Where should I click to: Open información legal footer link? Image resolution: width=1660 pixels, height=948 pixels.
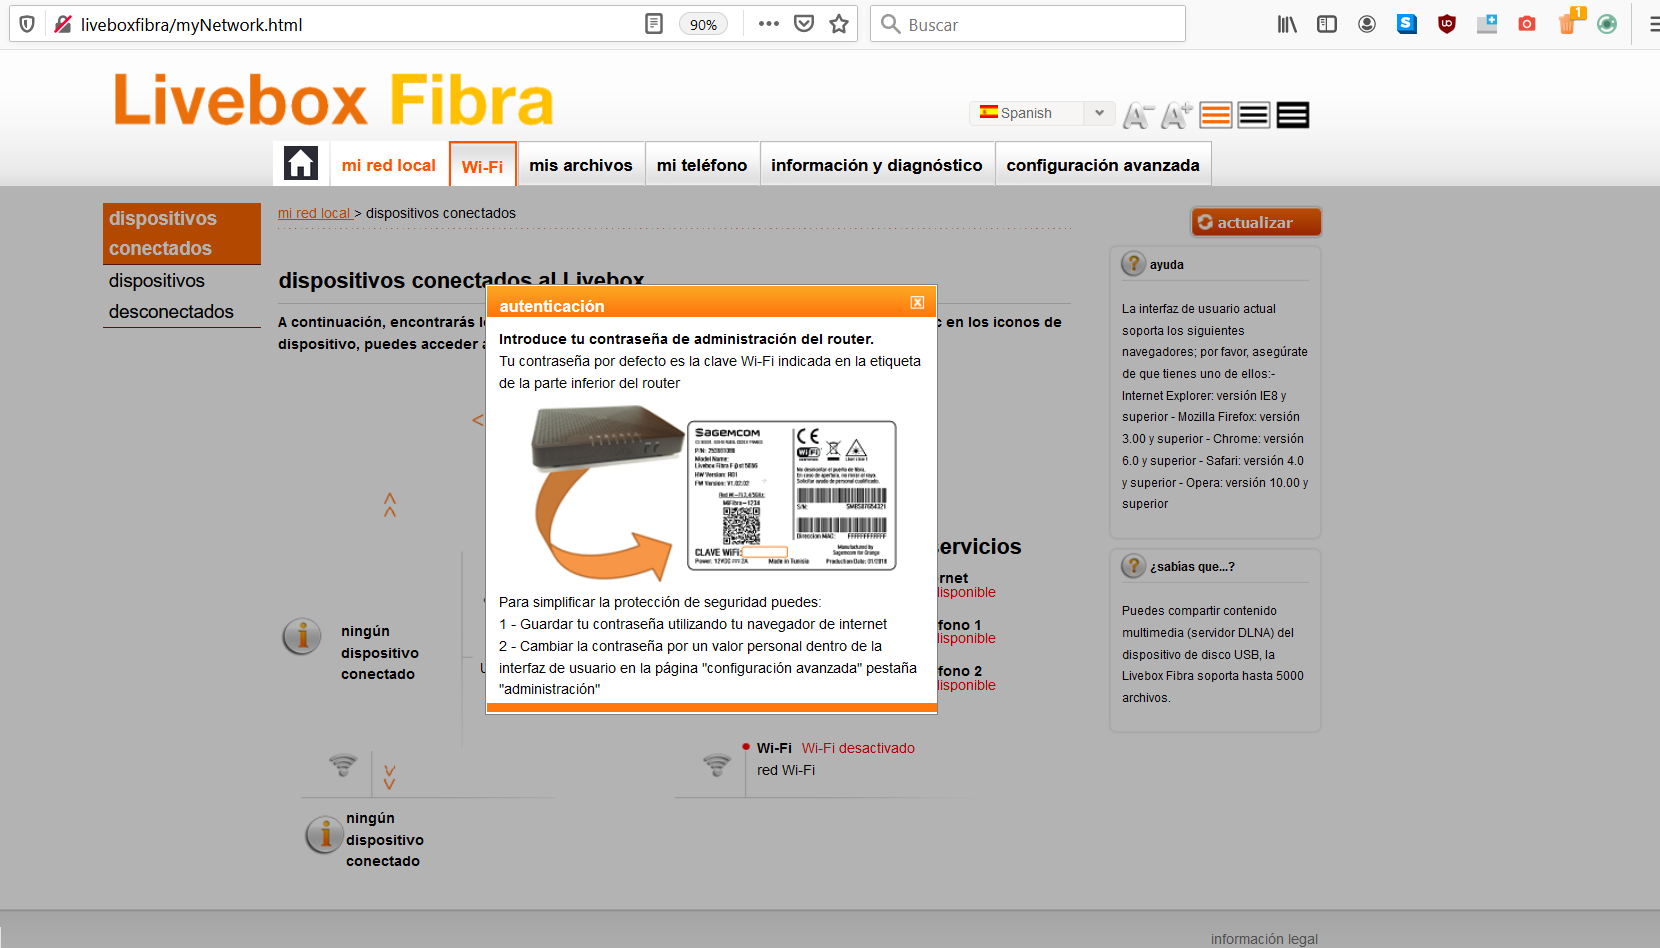click(1264, 939)
